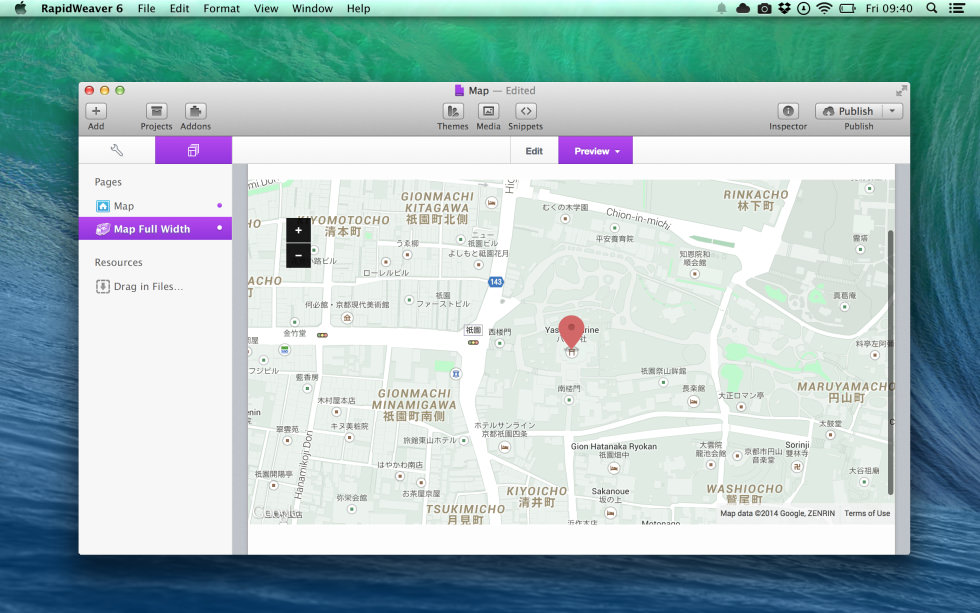Screen dimensions: 980x613
Task: Select the Map Full Width page
Action: pos(155,229)
